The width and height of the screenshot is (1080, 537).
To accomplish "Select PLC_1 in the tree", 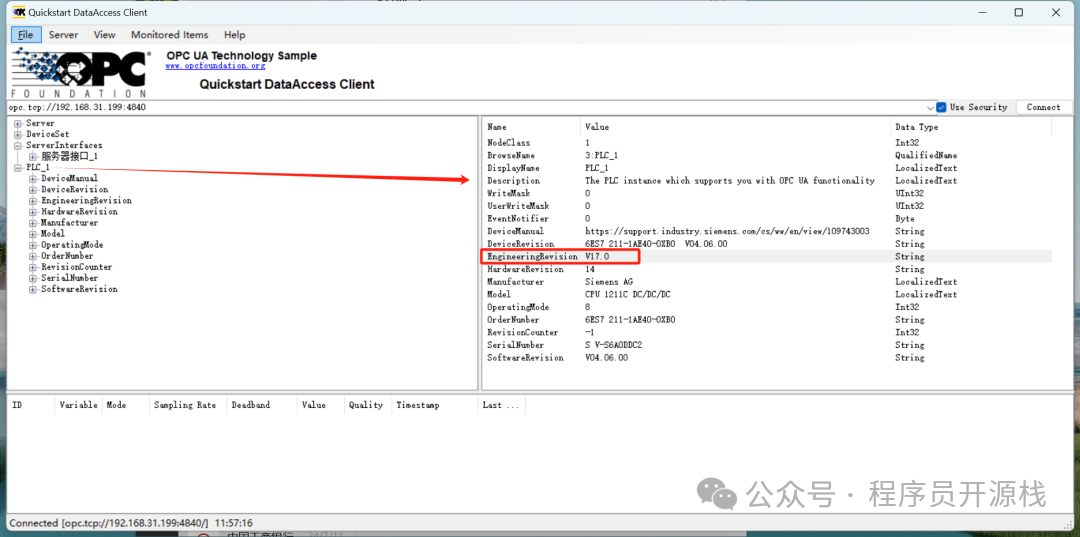I will click(x=38, y=167).
